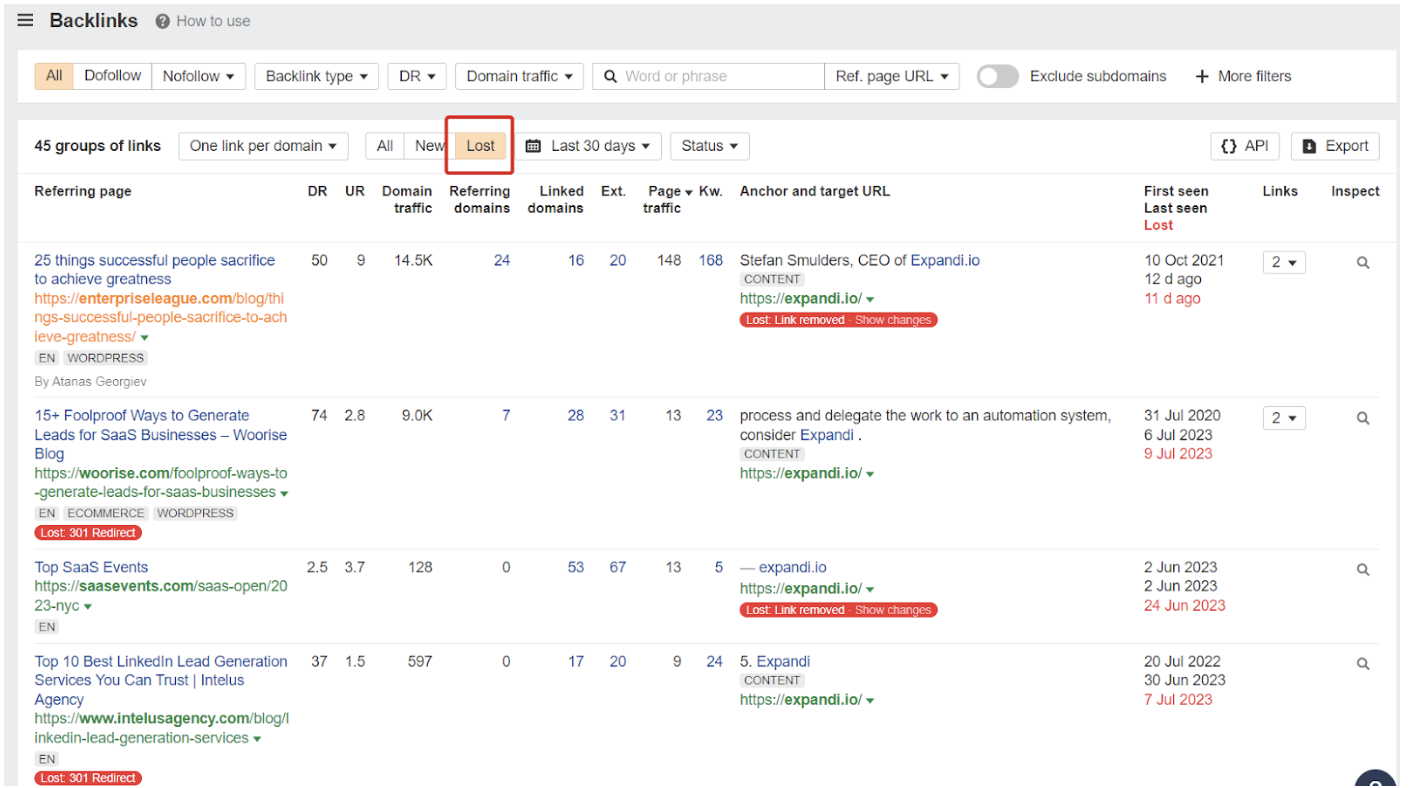Image resolution: width=1414 pixels, height=788 pixels.
Task: Open the Last 30 days date dropdown
Action: [x=588, y=146]
